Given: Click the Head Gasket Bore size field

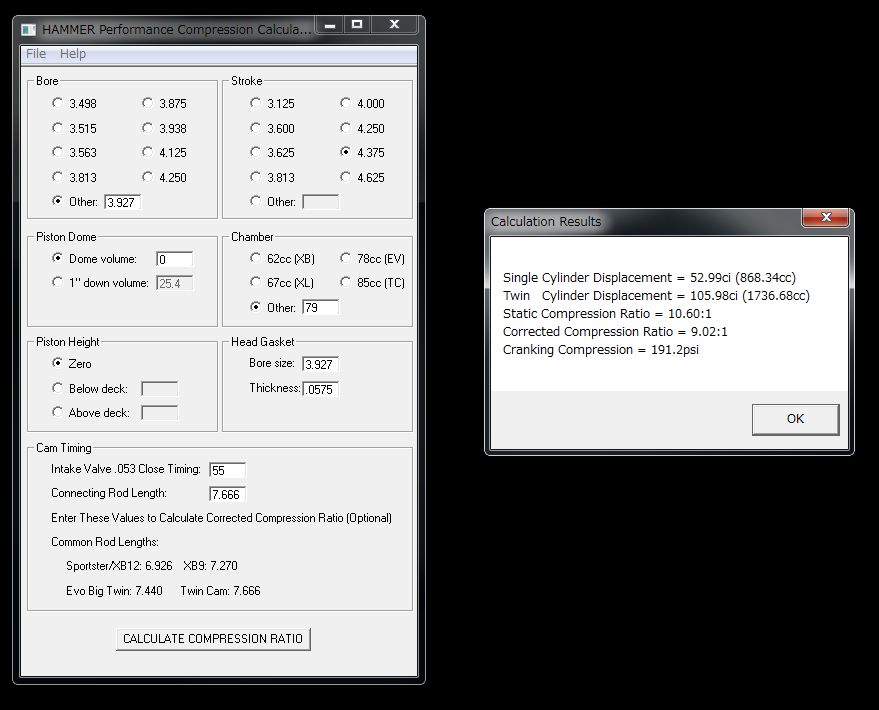Looking at the screenshot, I should click(320, 364).
